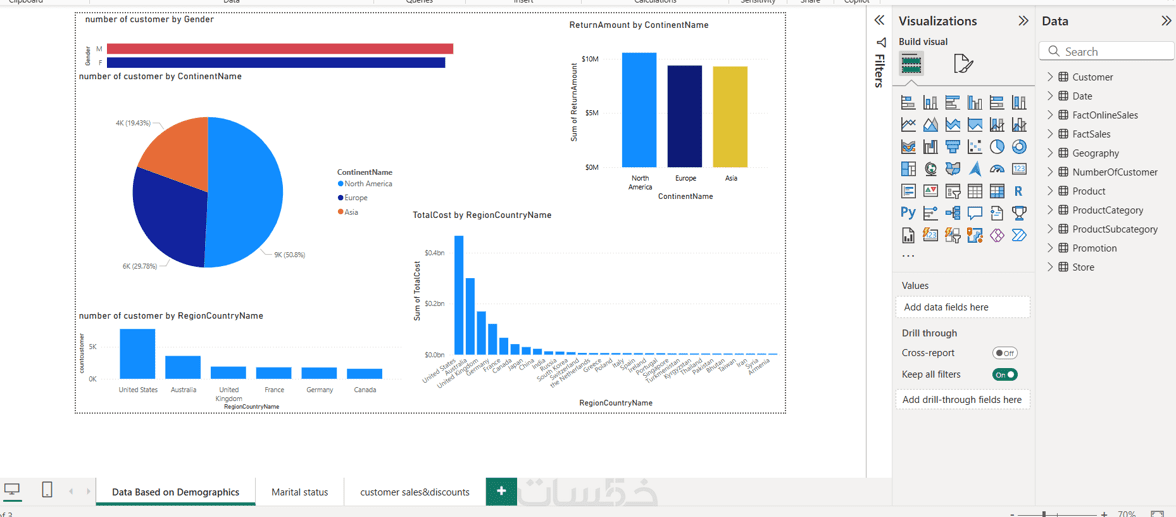
Task: Insert a Line chart visual
Action: [908, 125]
